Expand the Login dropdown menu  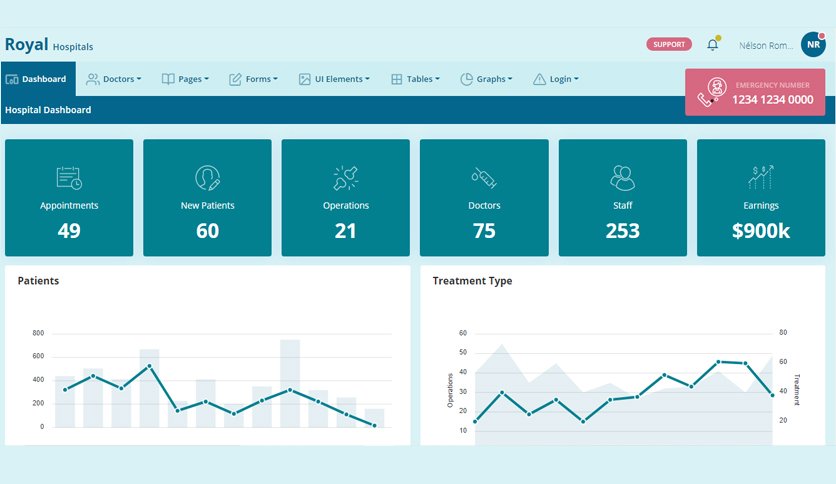click(564, 79)
